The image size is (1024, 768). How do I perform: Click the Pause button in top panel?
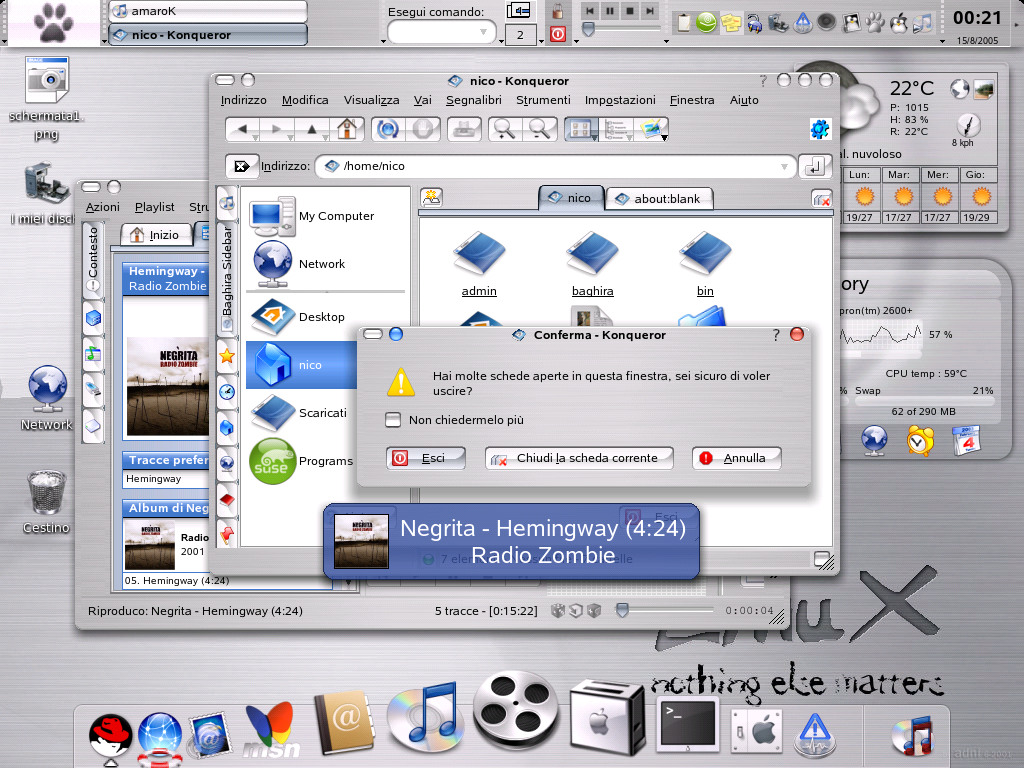click(609, 10)
